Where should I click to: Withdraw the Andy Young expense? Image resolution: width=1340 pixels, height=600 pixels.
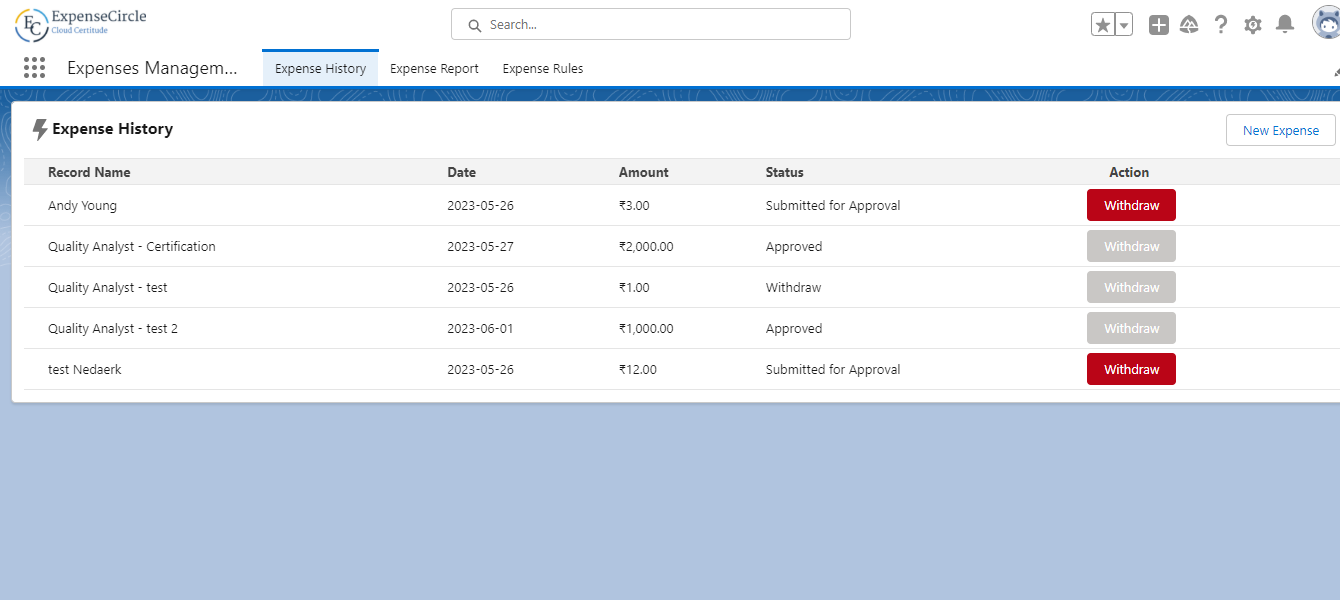[x=1131, y=205]
